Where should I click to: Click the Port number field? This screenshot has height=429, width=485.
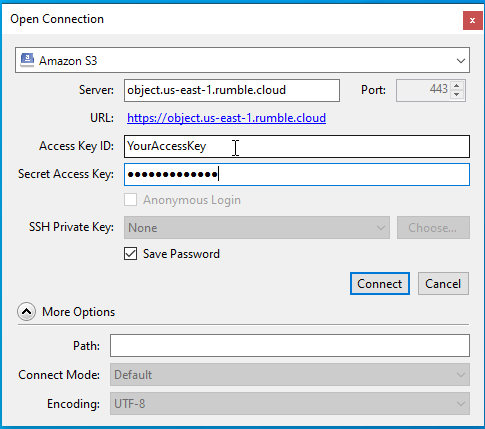pyautogui.click(x=423, y=90)
